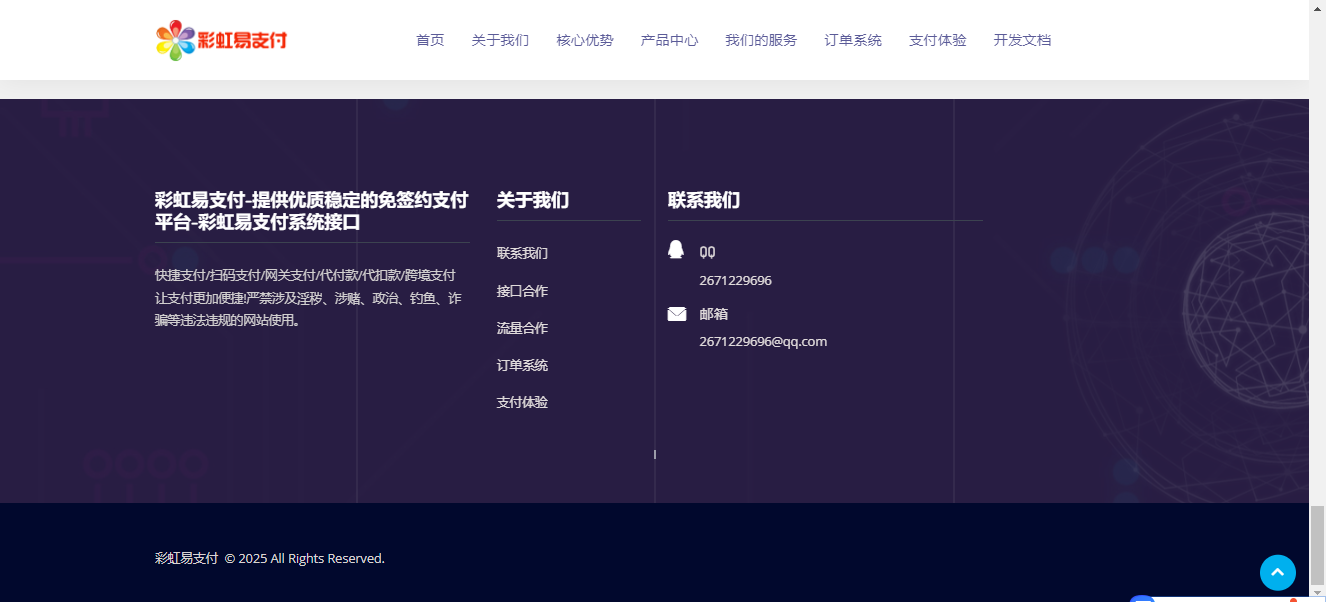
Task: Click the footer 联系我们 link
Action: [522, 253]
